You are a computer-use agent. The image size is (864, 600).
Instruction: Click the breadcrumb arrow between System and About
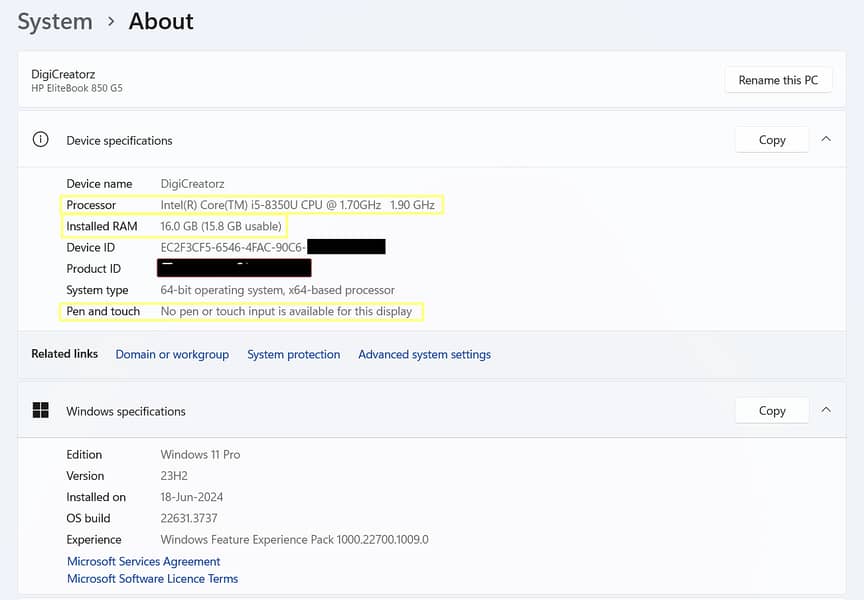tap(111, 21)
